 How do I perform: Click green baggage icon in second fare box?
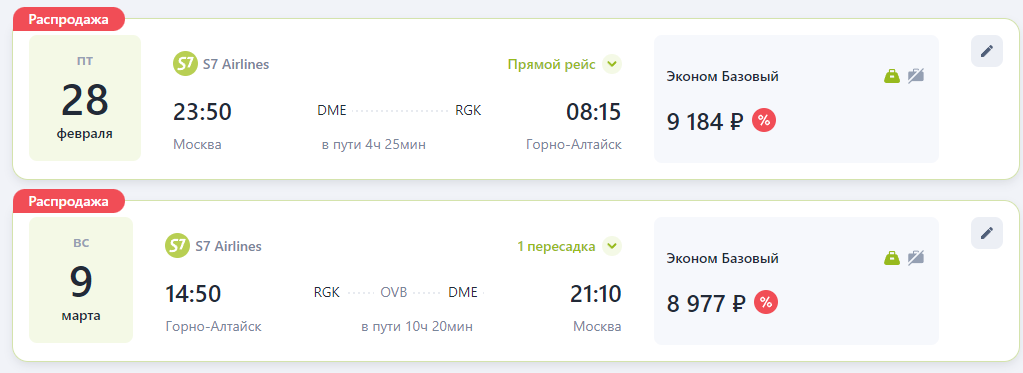(891, 258)
